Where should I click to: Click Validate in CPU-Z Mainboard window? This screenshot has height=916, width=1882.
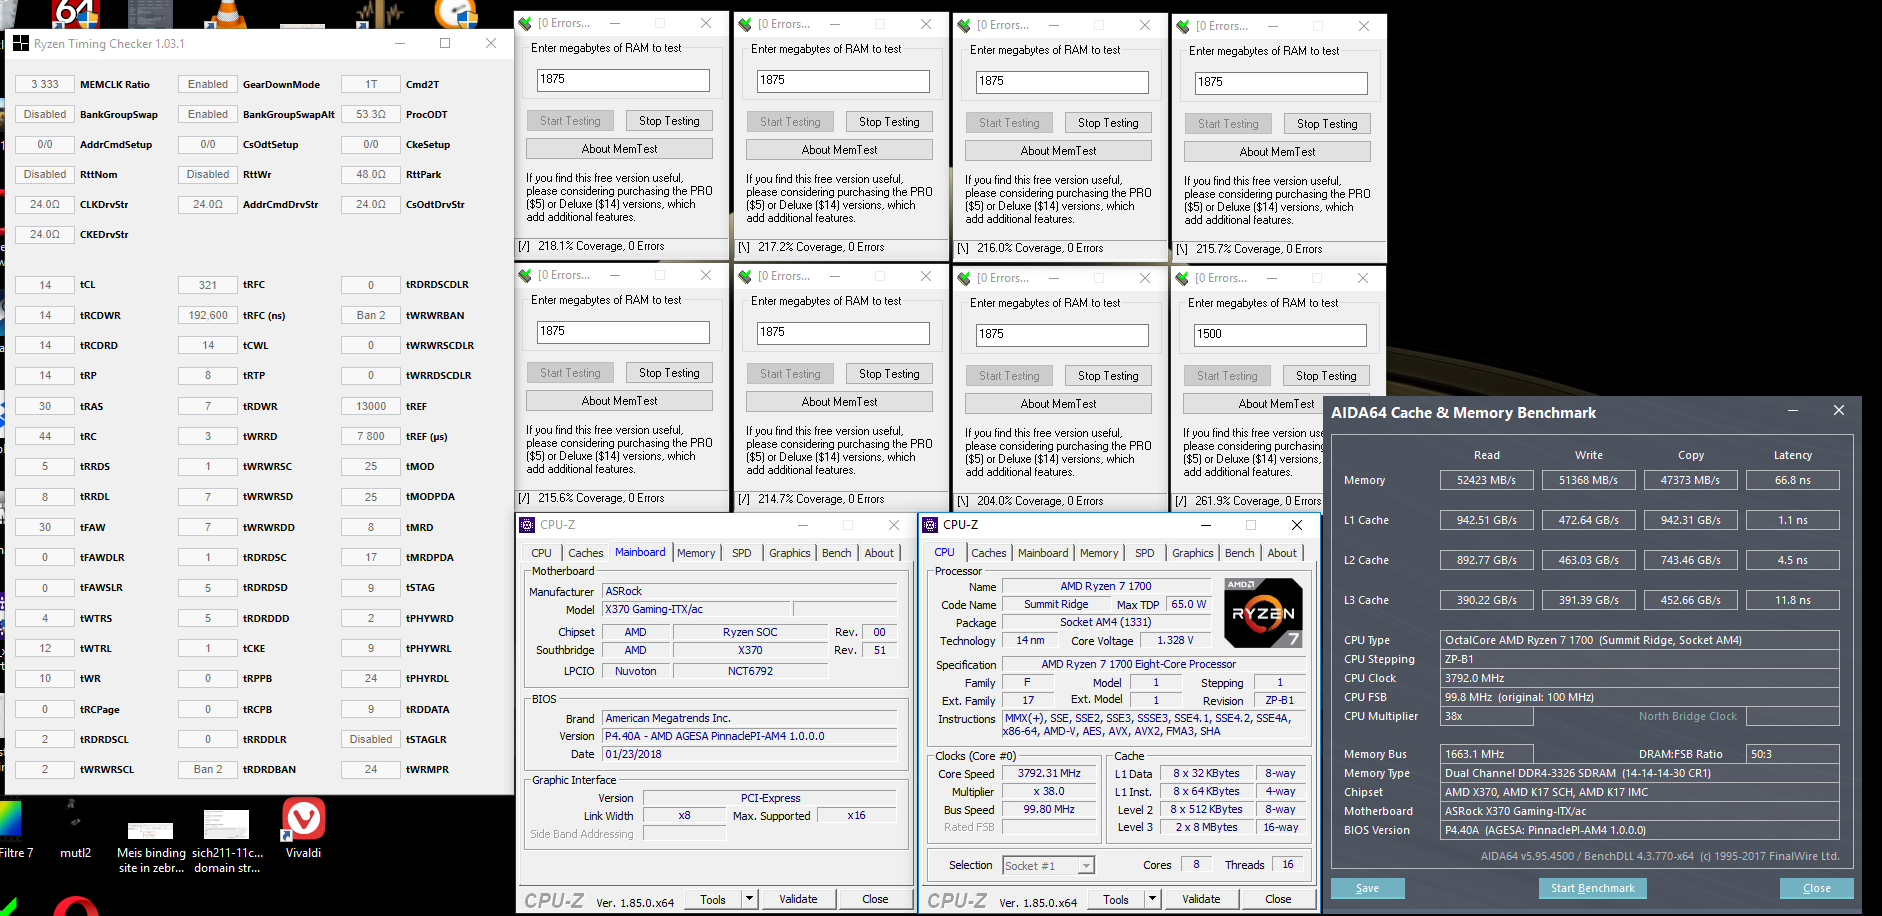[798, 899]
